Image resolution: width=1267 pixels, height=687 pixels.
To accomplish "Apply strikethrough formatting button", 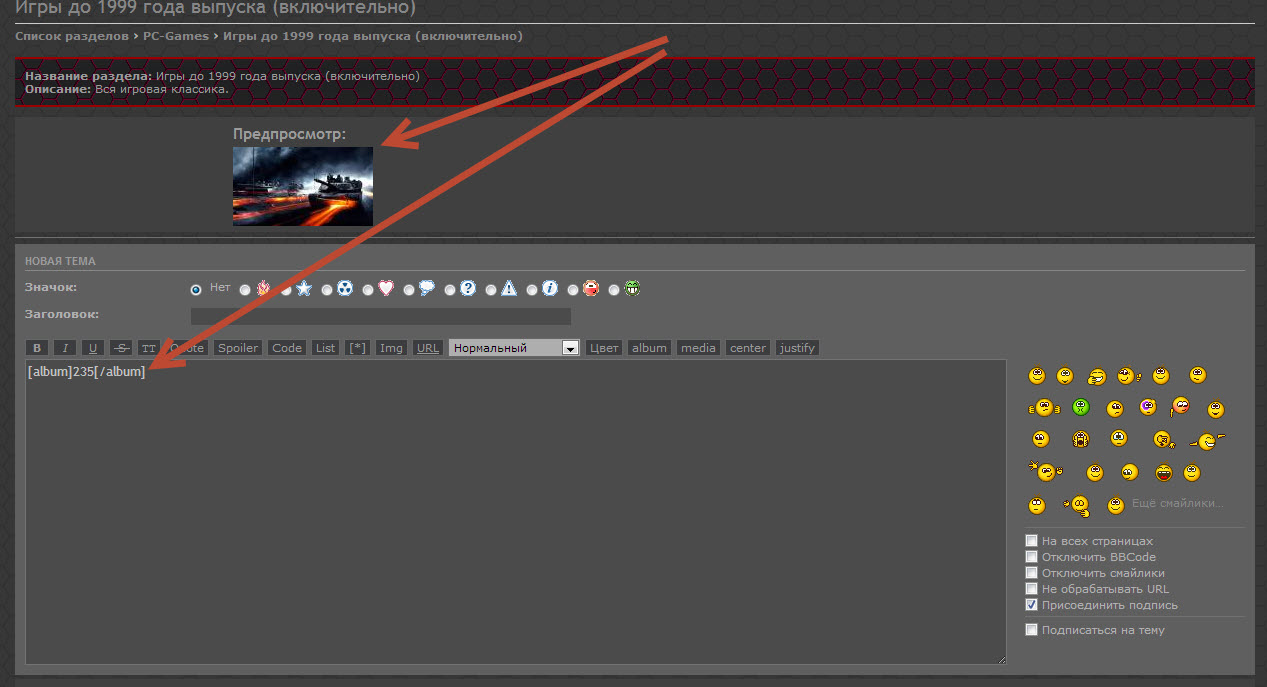I will coord(120,348).
